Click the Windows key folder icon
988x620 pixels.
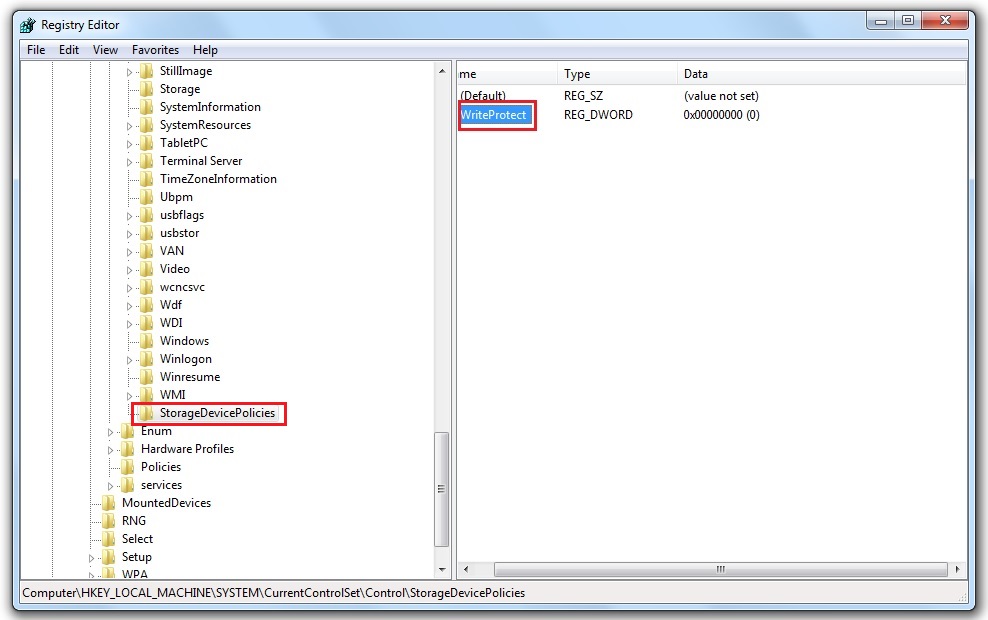pyautogui.click(x=146, y=341)
